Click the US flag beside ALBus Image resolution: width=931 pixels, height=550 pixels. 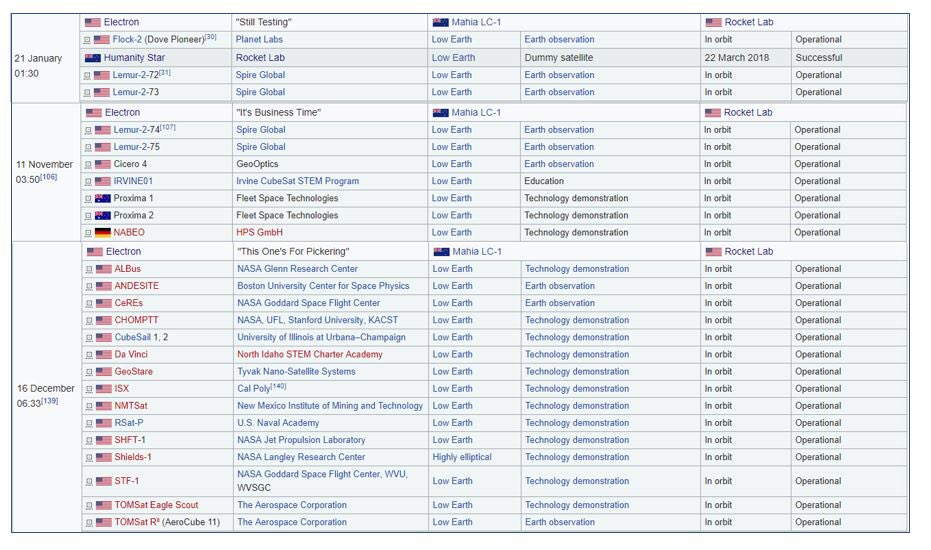click(x=104, y=270)
